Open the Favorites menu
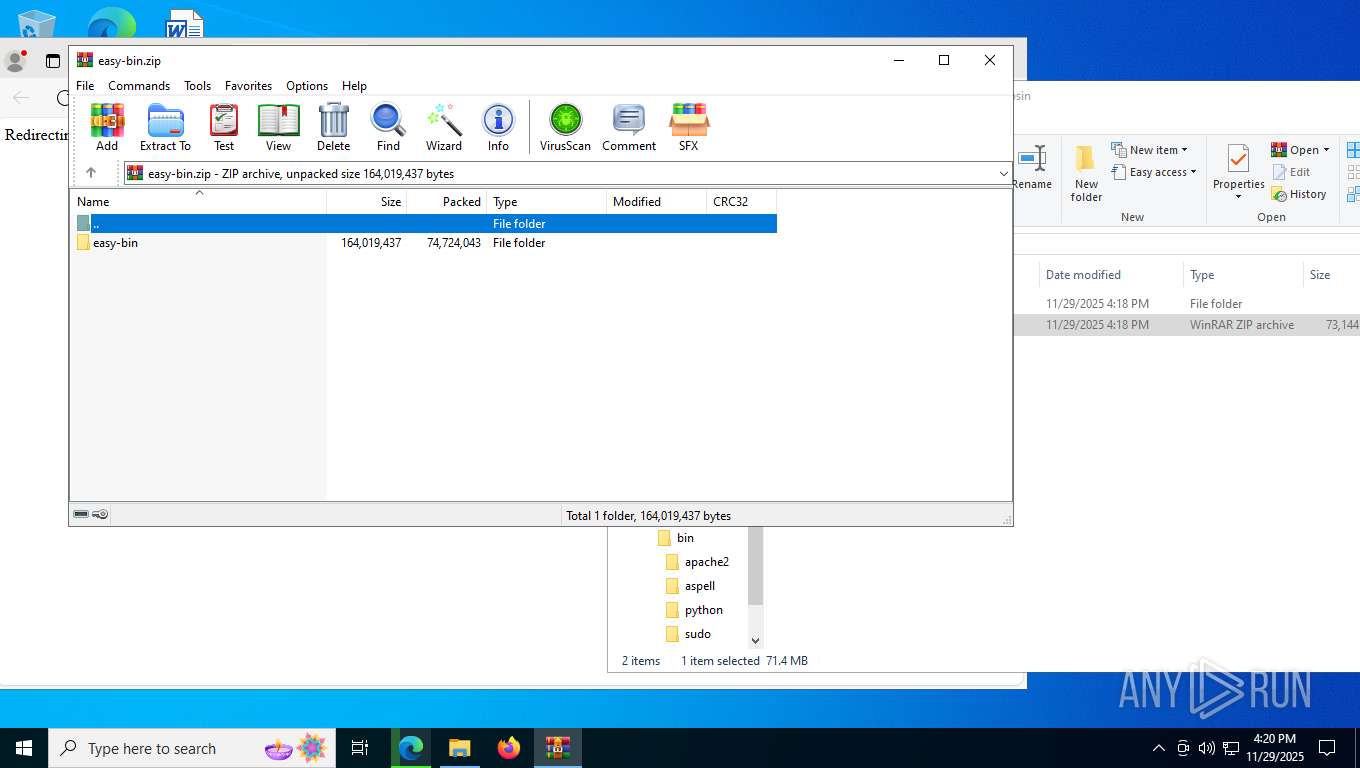Image resolution: width=1360 pixels, height=768 pixels. [248, 86]
